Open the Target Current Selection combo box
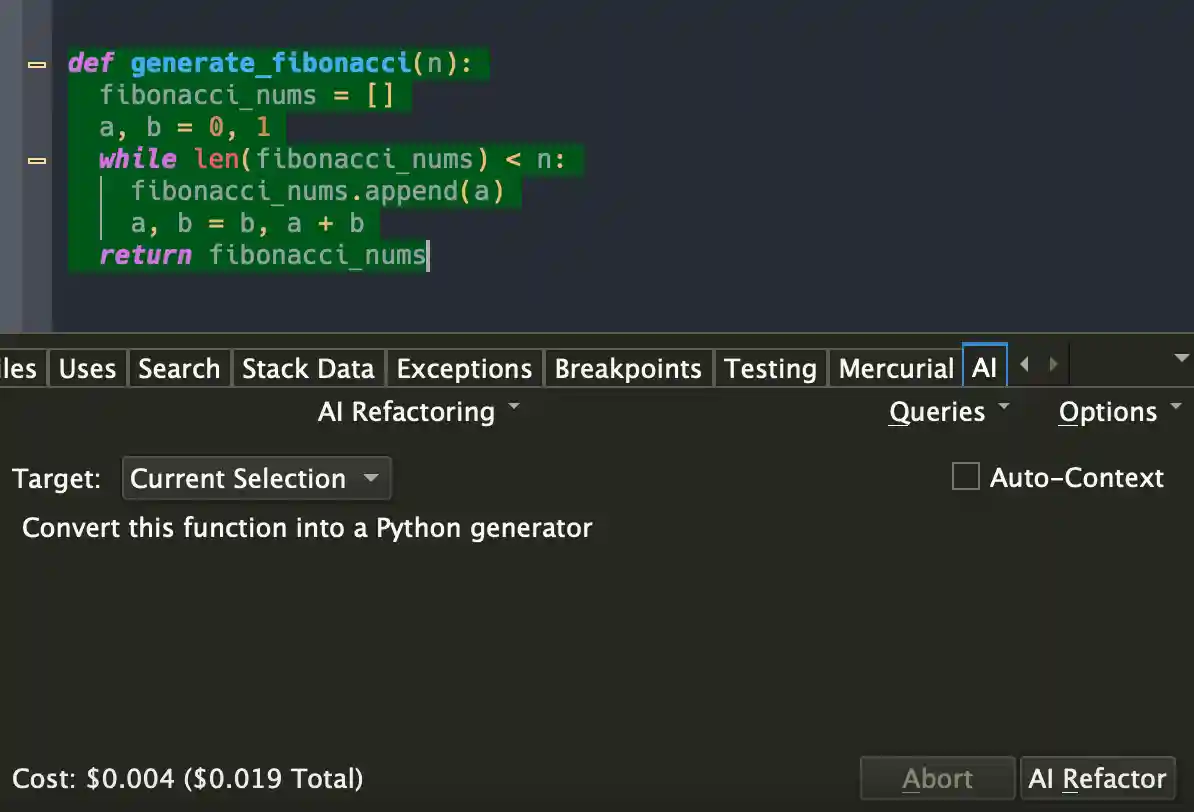The image size is (1194, 812). click(x=256, y=478)
